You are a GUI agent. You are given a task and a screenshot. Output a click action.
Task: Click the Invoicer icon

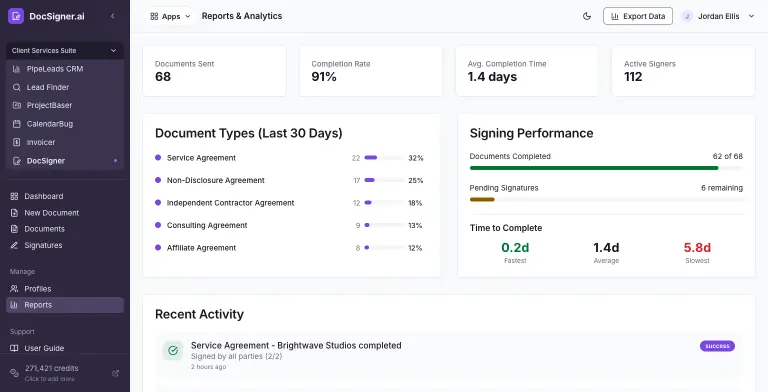[16, 142]
